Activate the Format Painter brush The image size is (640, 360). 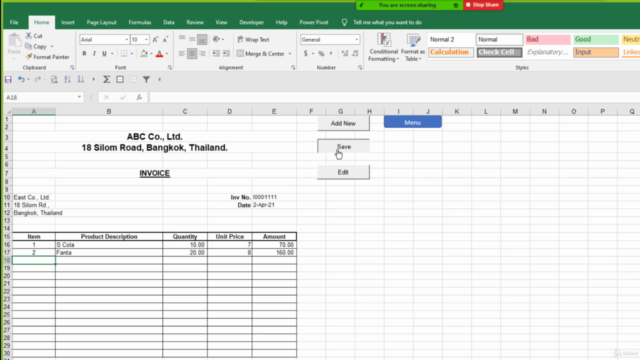29,57
